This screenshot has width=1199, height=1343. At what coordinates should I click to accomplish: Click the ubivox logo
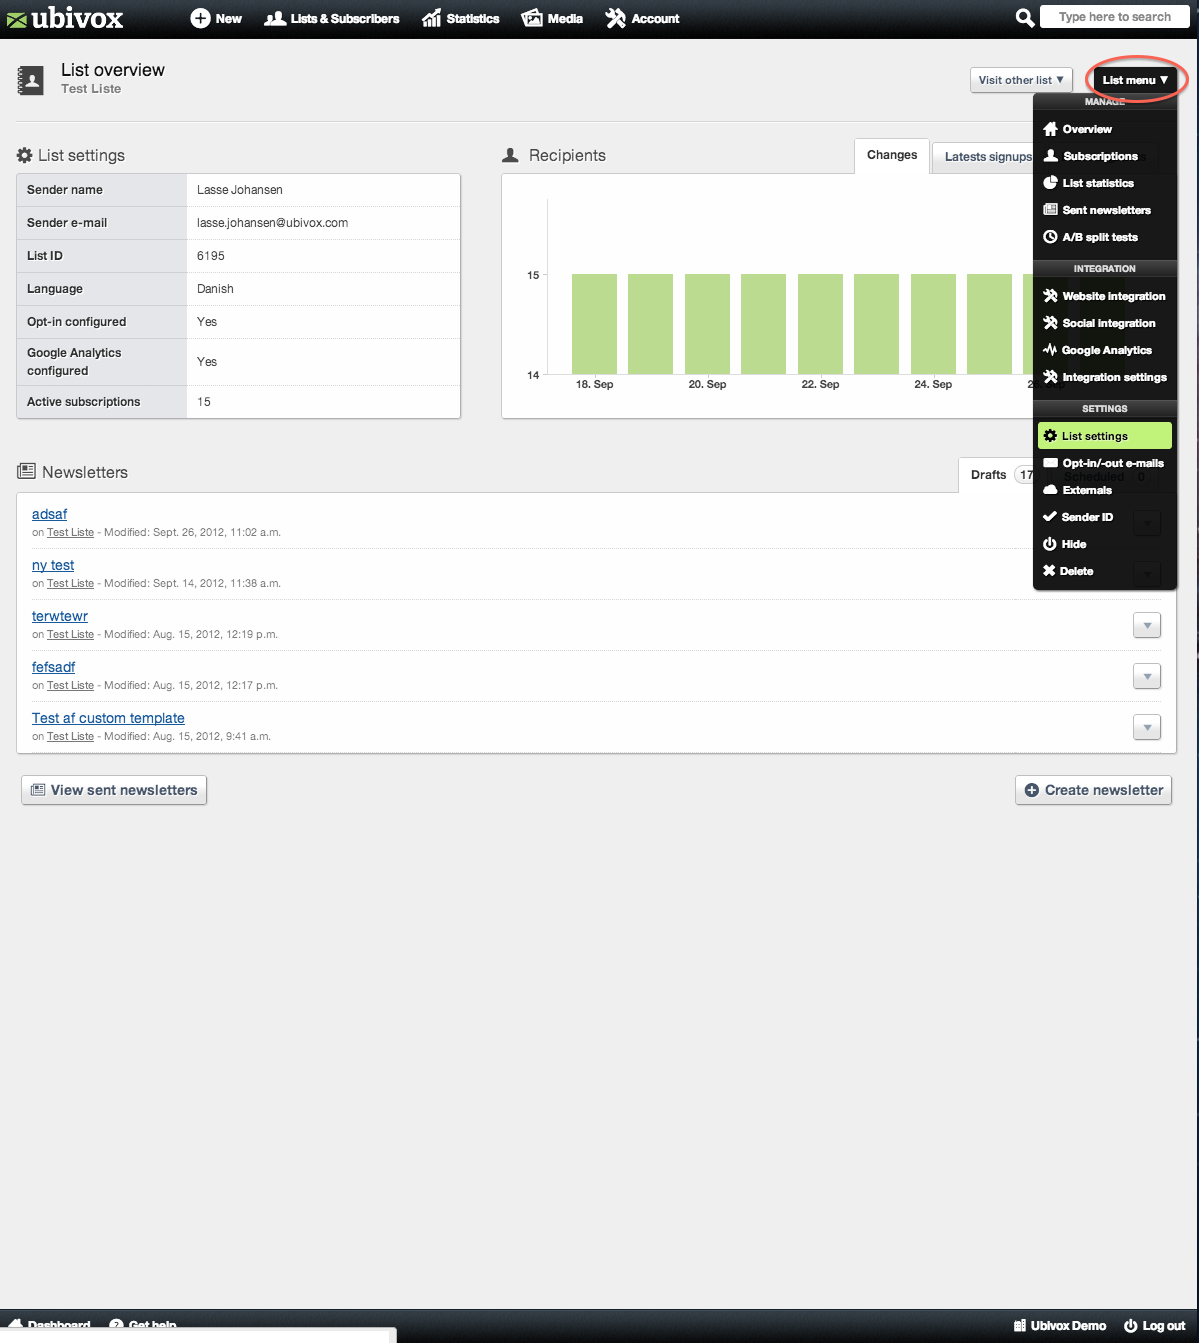tap(65, 18)
